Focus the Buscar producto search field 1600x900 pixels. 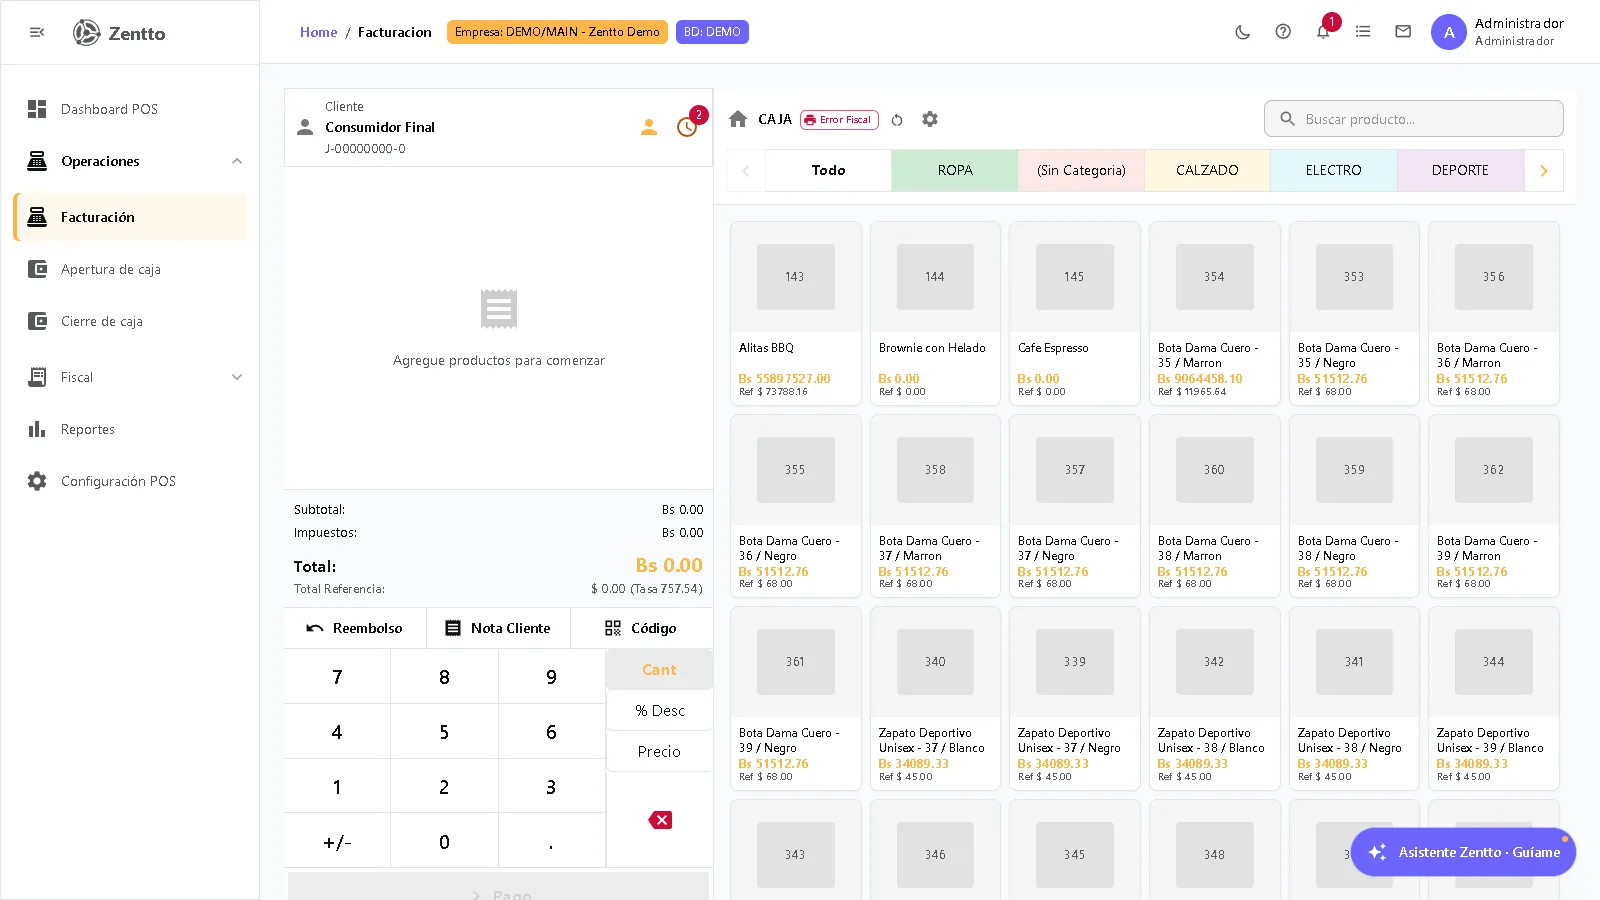coord(1414,119)
